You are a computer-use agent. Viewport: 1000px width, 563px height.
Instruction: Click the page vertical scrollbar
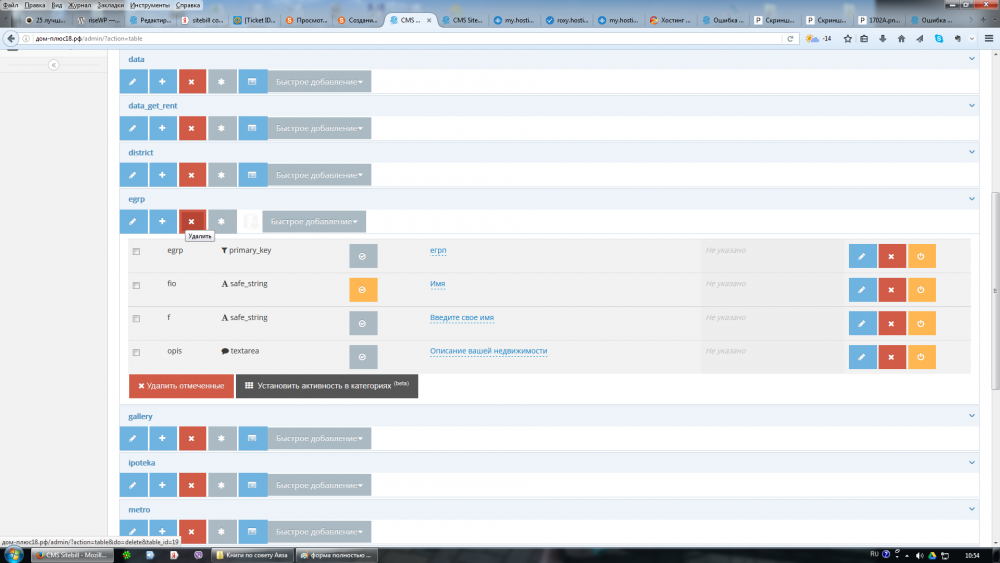pos(995,291)
